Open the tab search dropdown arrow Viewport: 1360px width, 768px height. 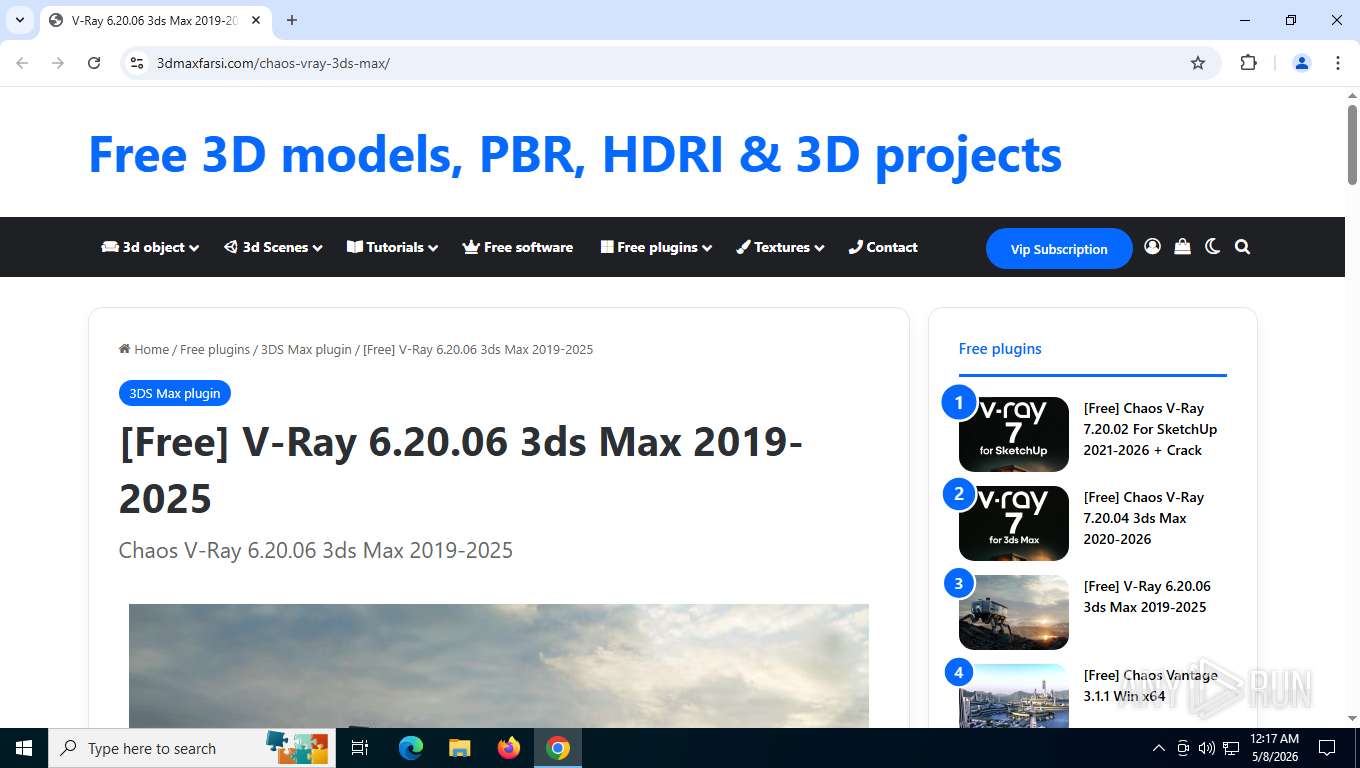click(19, 20)
